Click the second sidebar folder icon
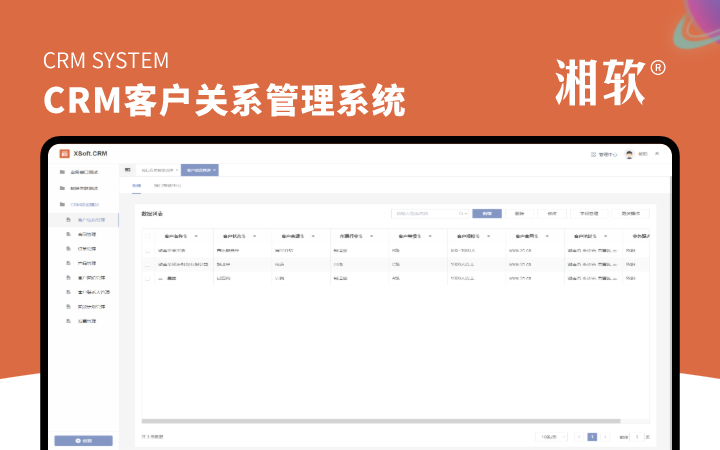 point(62,188)
